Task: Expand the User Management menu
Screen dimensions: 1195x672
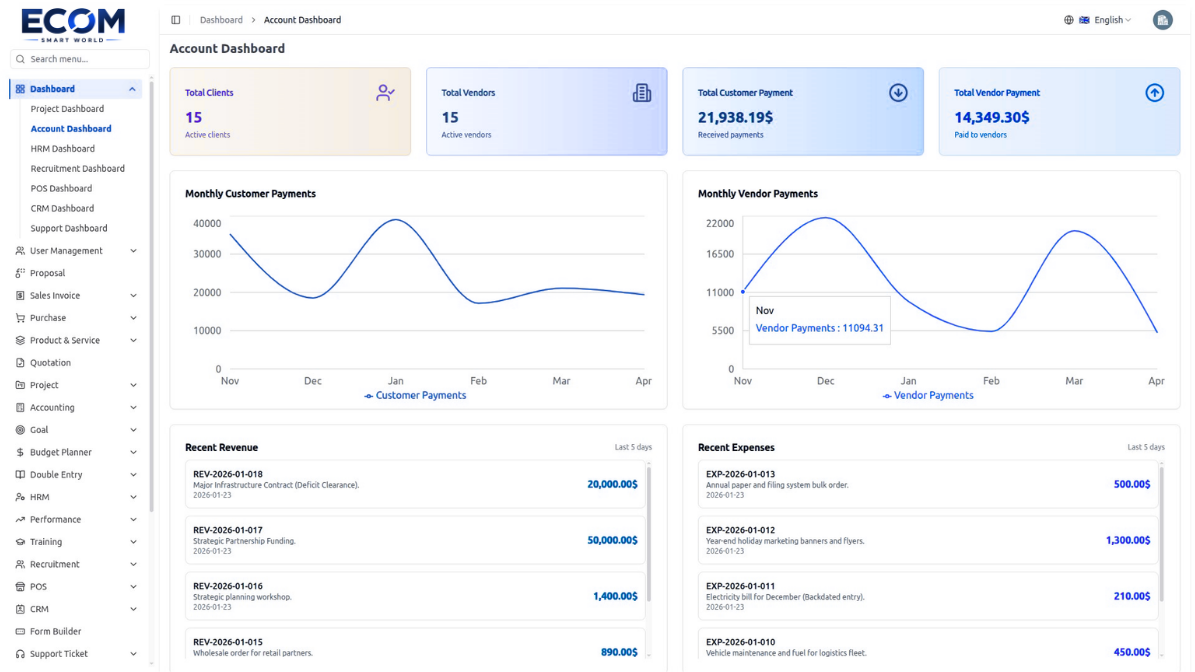Action: (x=133, y=251)
